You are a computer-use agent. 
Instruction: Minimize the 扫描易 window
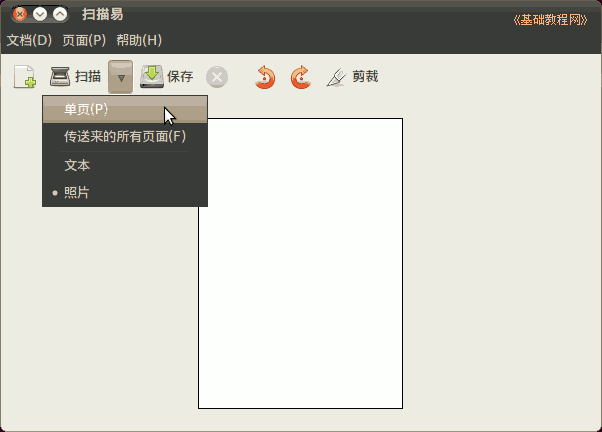pos(40,15)
